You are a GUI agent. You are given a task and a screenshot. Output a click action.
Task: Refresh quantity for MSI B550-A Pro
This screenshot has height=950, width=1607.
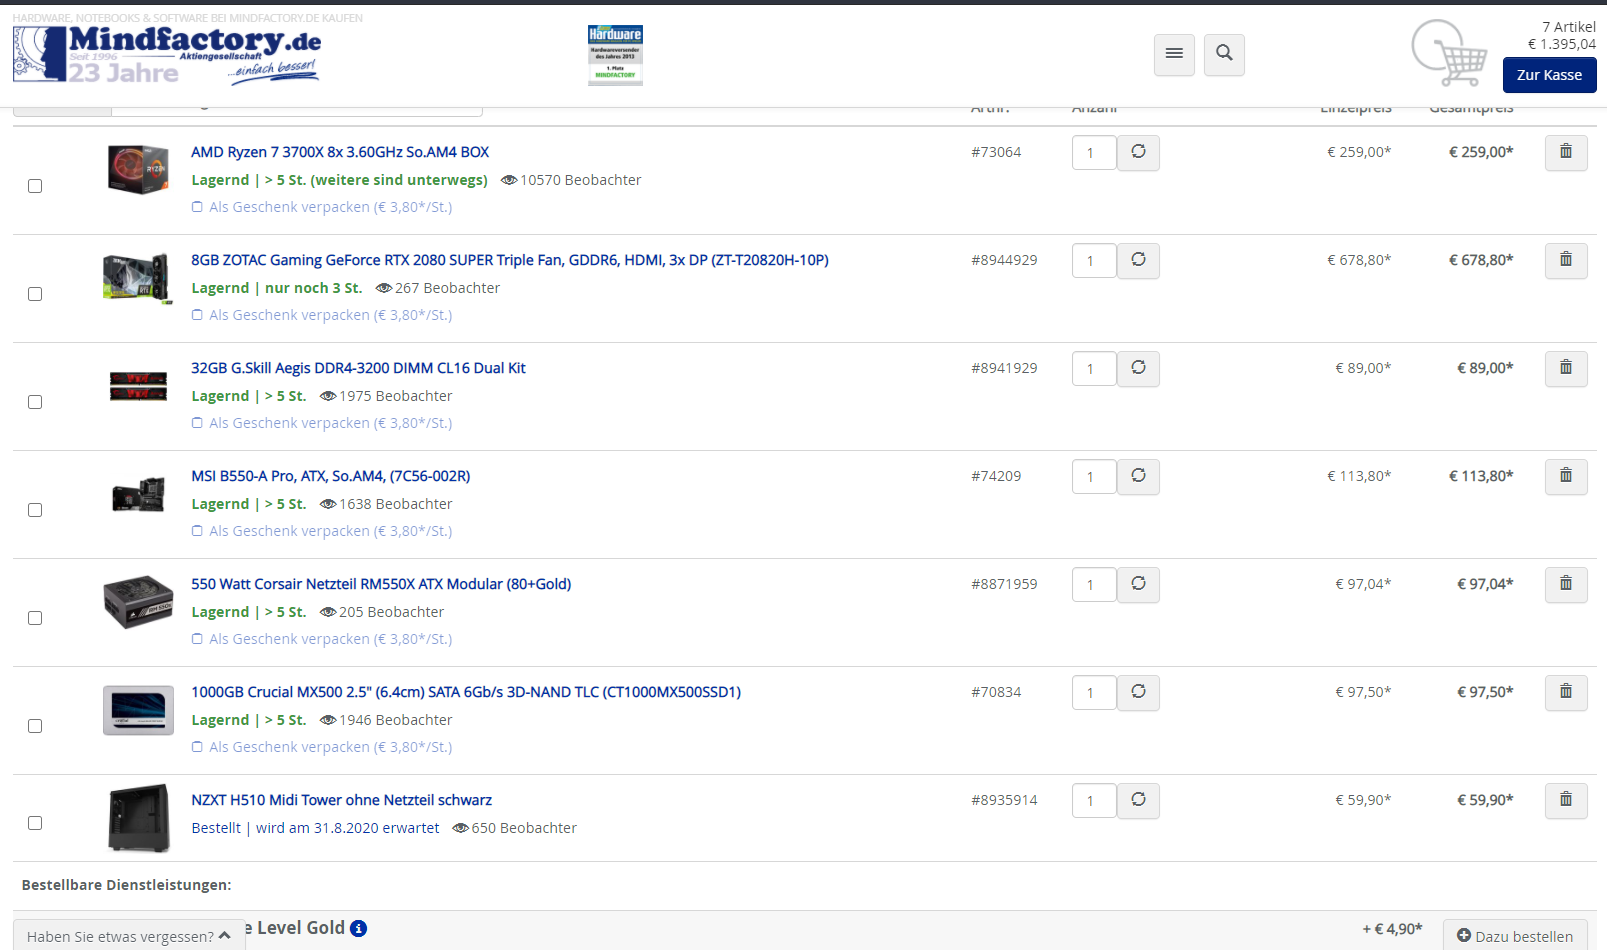(1138, 476)
